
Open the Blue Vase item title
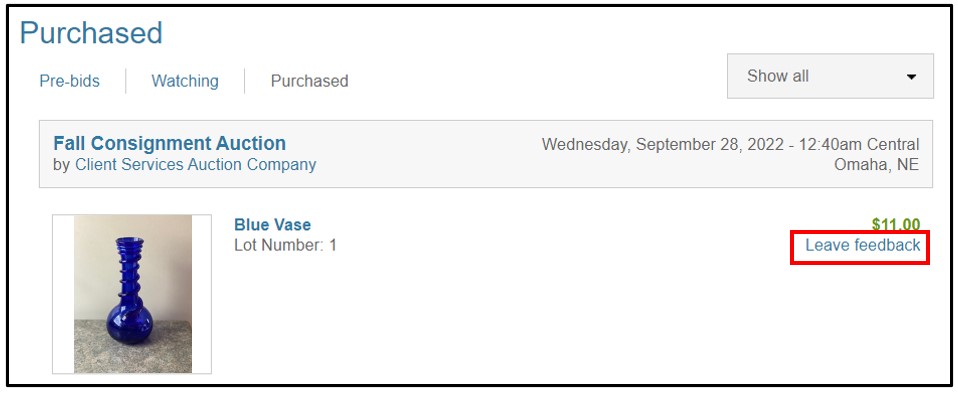(272, 225)
